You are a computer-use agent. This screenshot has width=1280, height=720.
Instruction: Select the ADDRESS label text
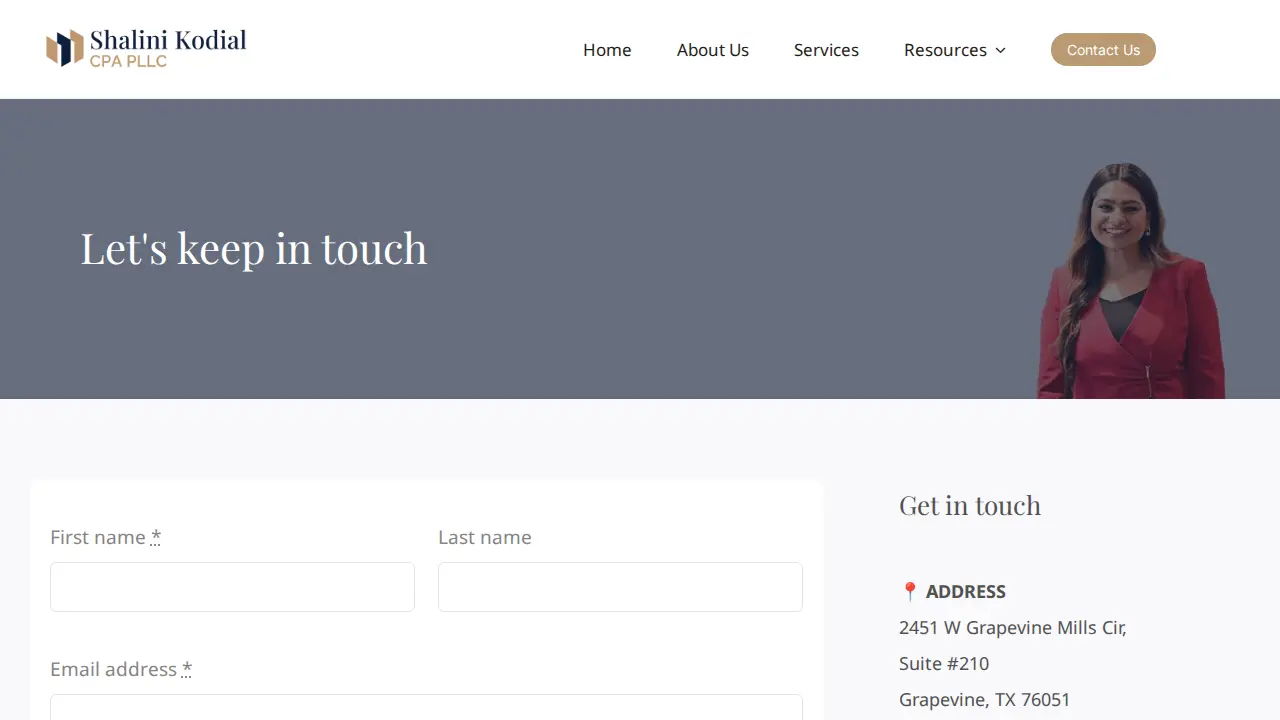[x=966, y=592]
